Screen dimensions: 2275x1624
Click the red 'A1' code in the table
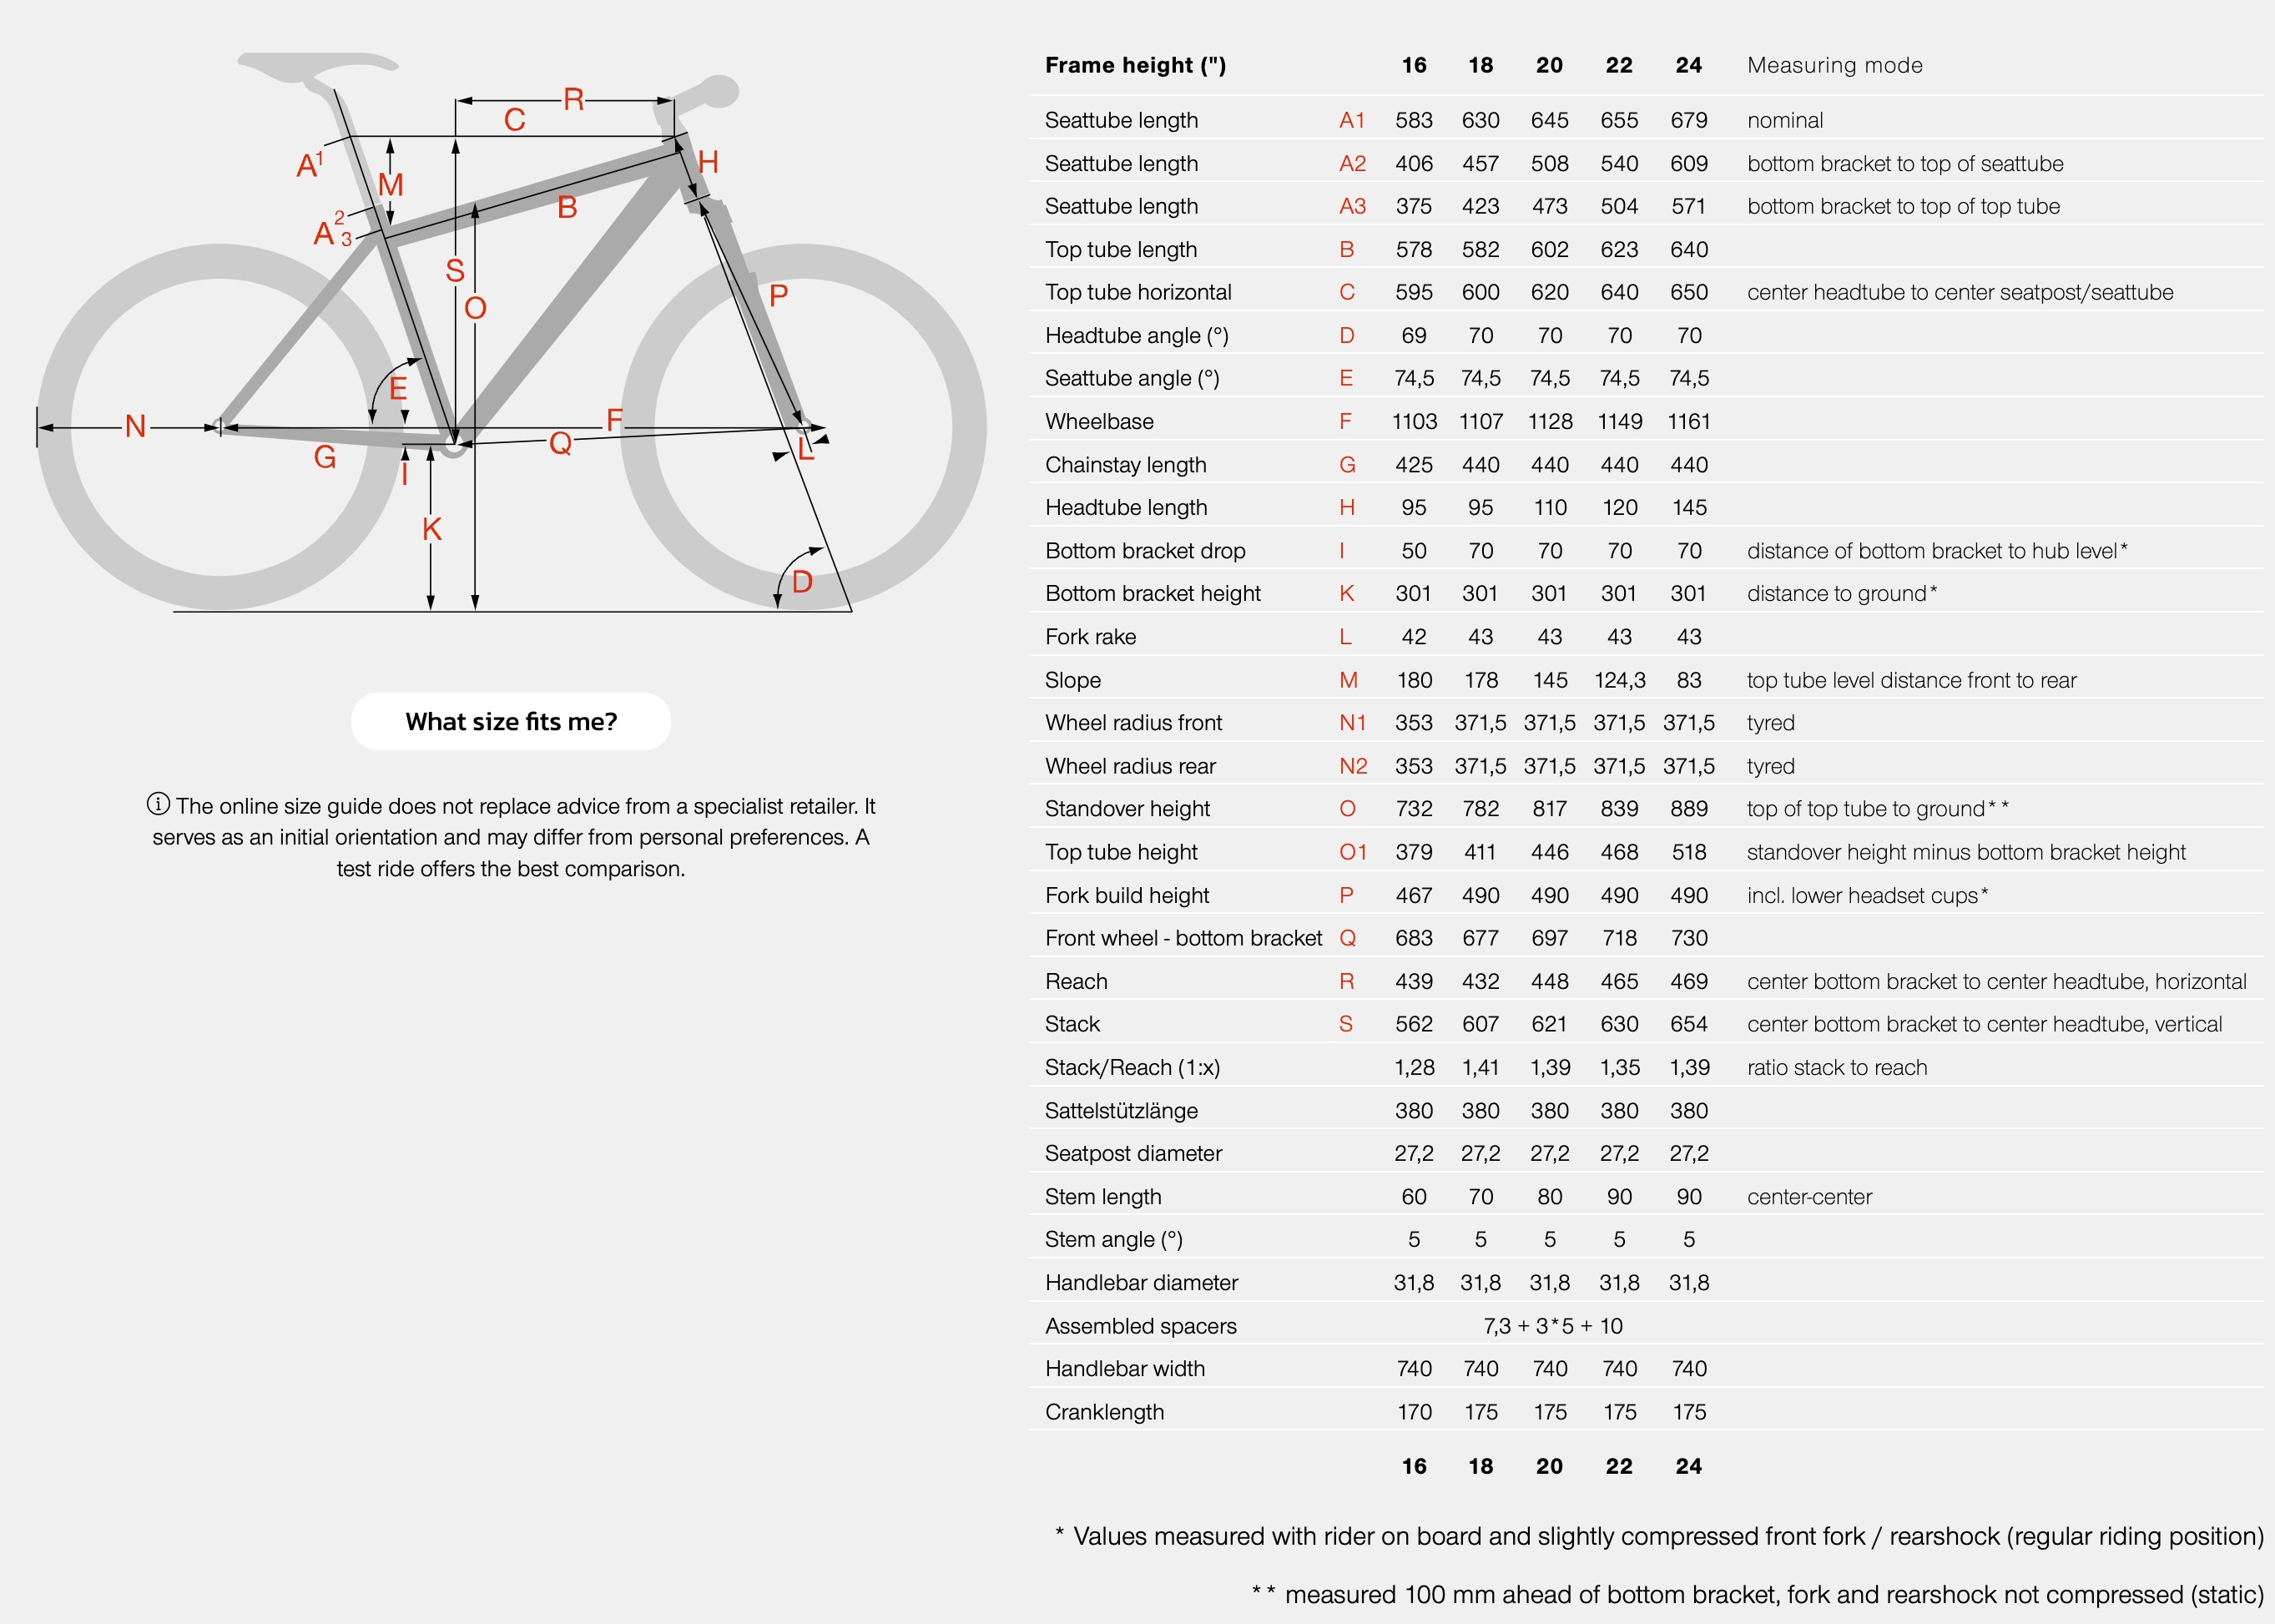(1352, 120)
